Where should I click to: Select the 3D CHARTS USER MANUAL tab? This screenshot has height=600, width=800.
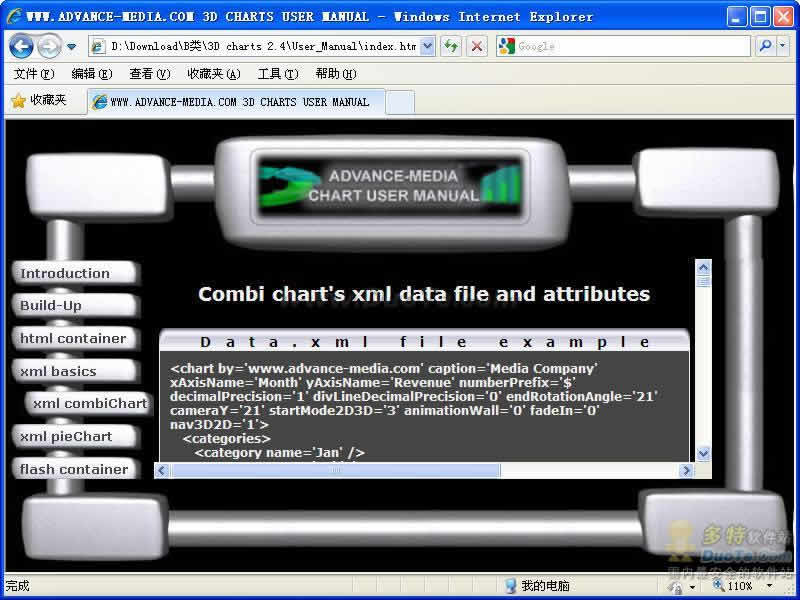click(236, 102)
